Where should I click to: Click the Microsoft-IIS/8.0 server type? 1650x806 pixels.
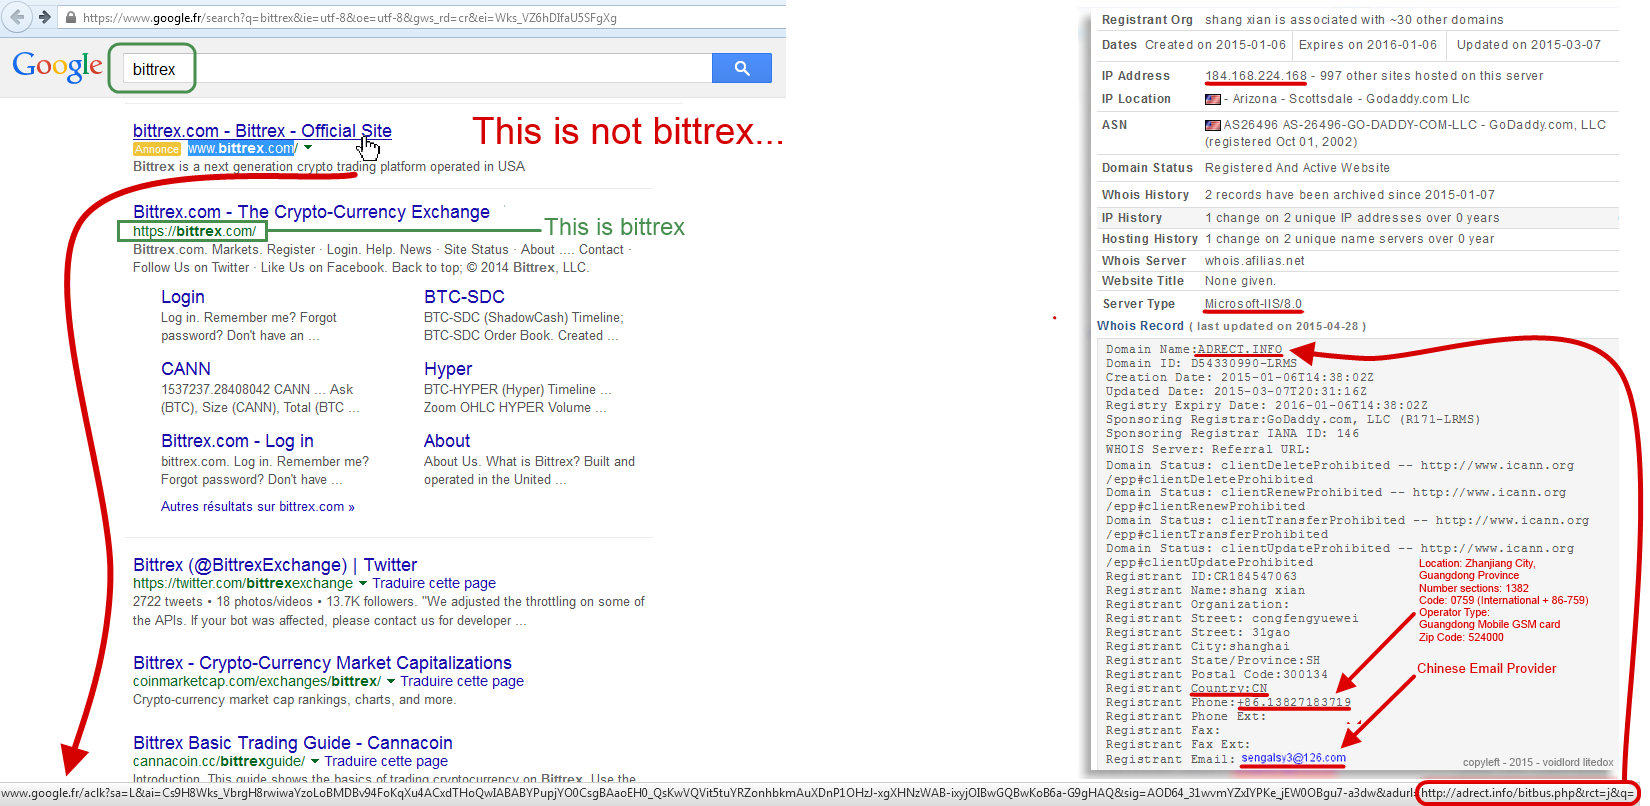[1253, 304]
